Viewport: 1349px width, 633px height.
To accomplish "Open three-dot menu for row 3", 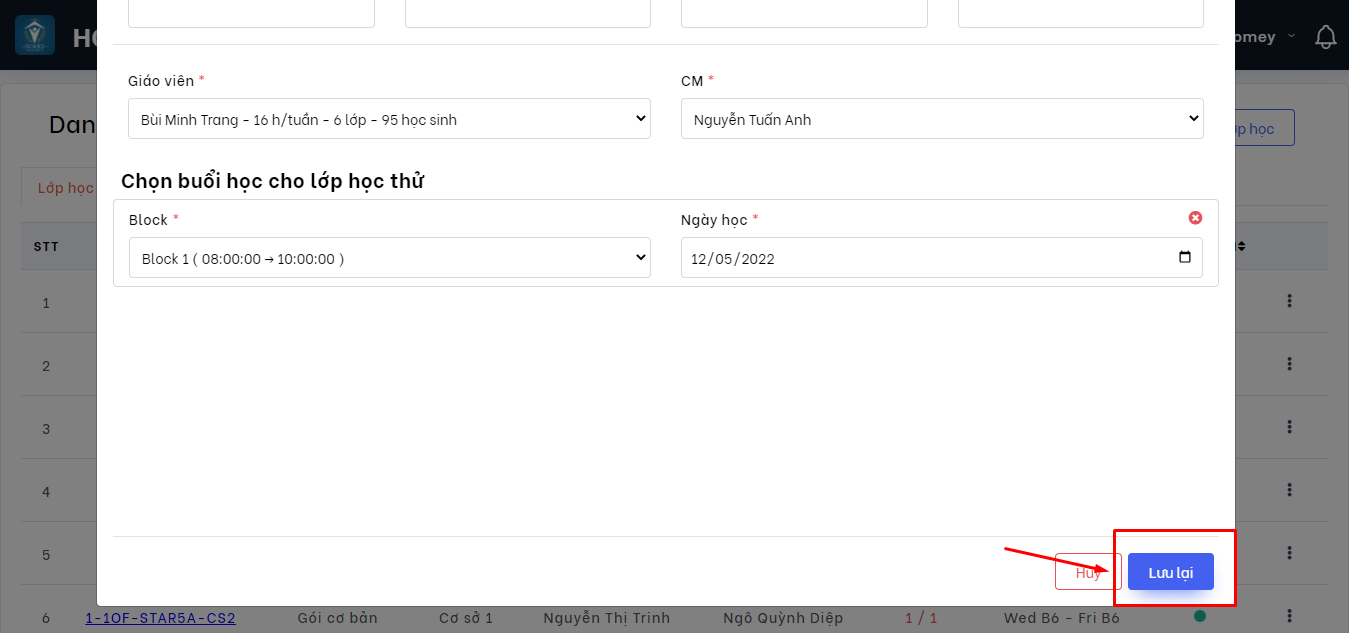I will pos(1289,428).
